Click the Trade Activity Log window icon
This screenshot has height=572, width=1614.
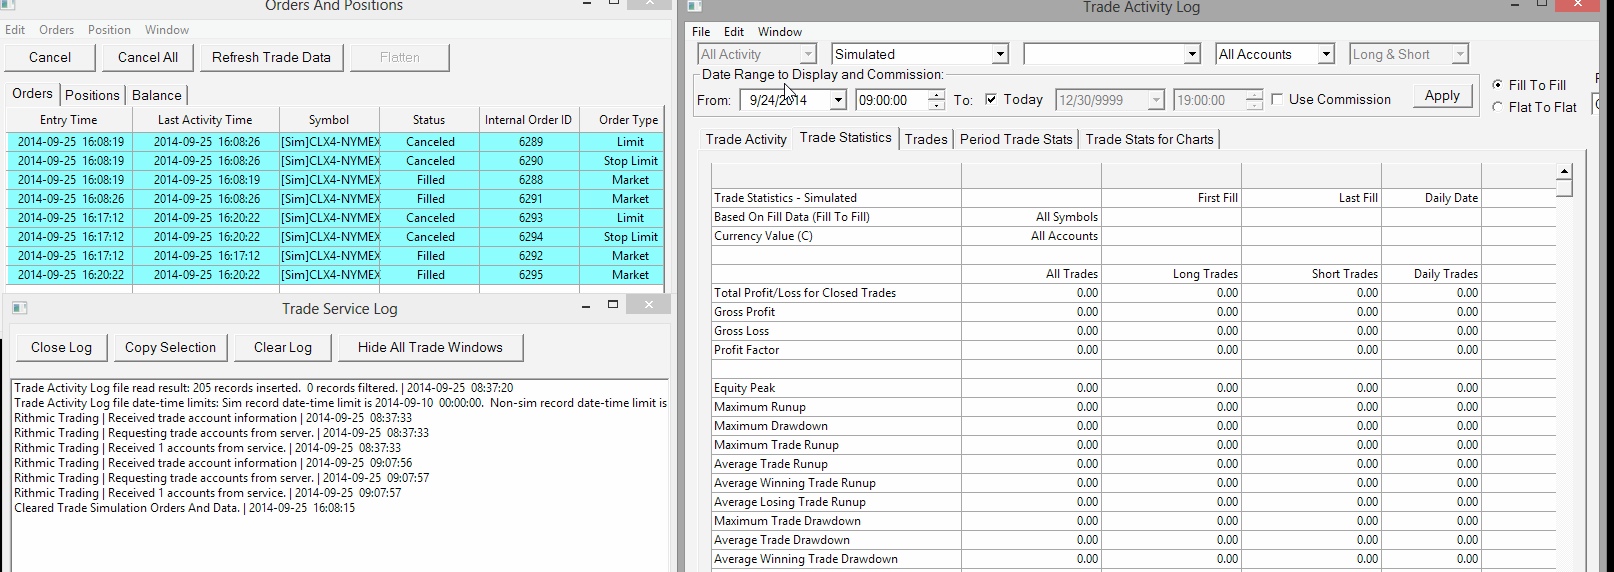tap(694, 6)
